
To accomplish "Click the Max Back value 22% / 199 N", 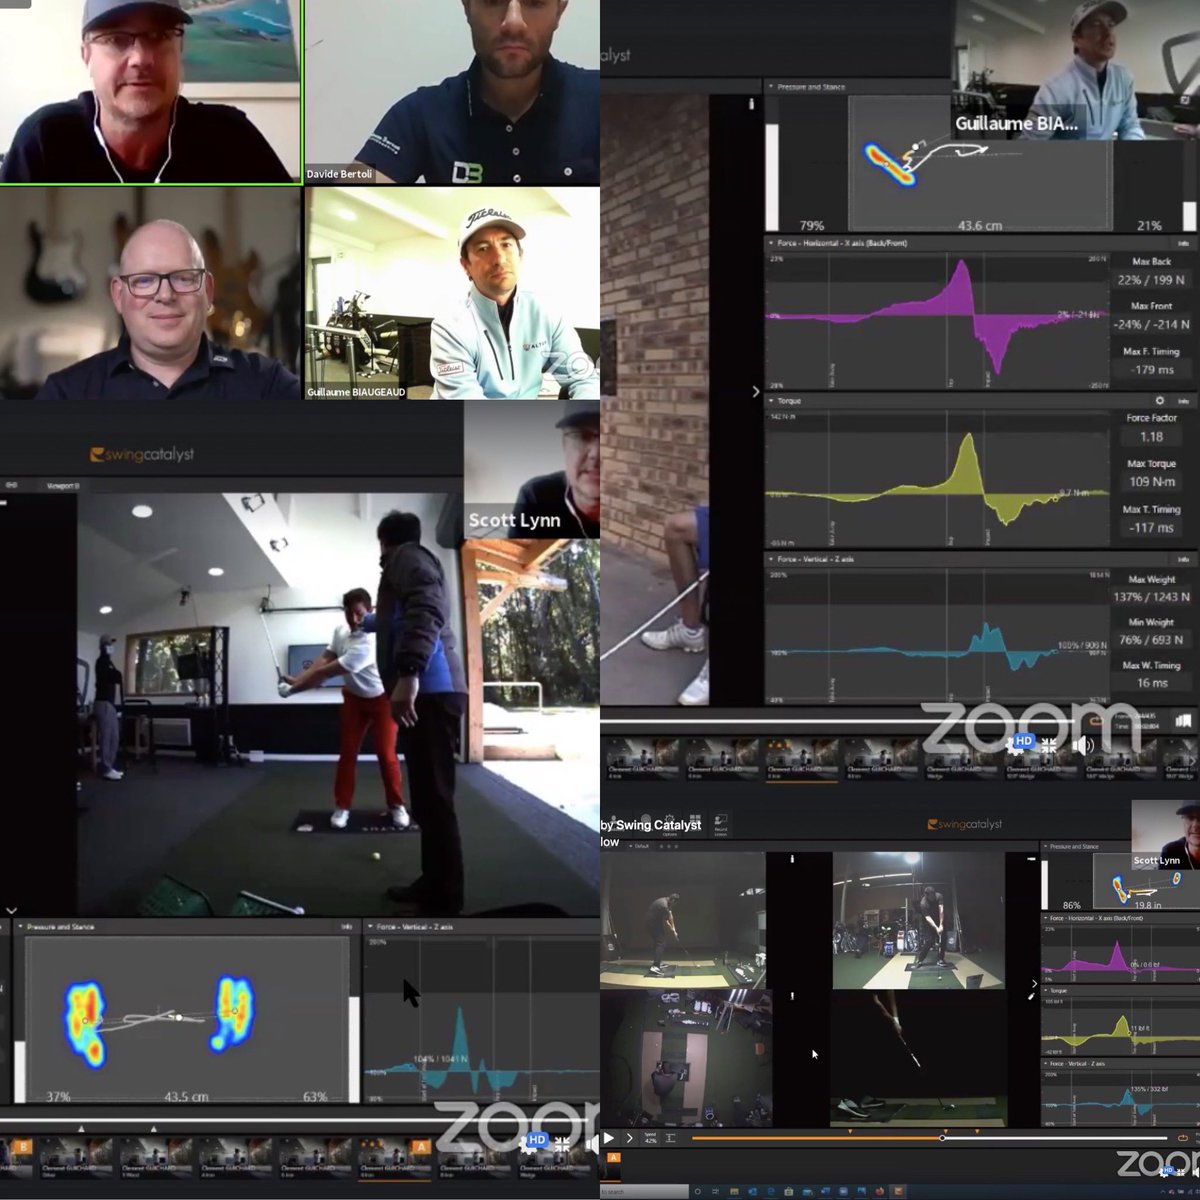I will (1152, 280).
